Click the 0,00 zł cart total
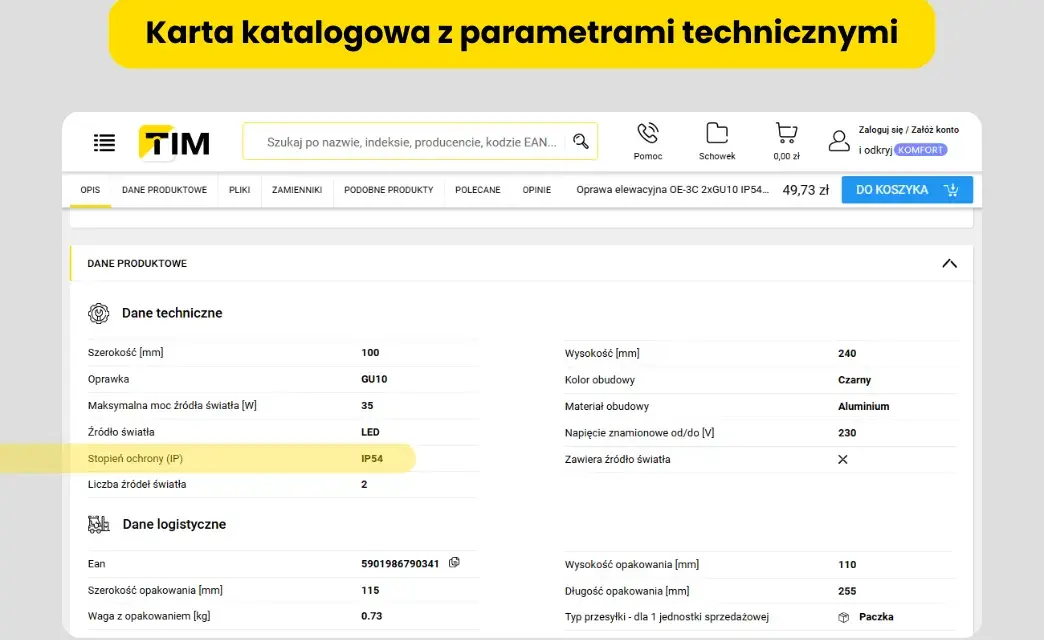Viewport: 1044px width, 640px height. click(x=786, y=157)
